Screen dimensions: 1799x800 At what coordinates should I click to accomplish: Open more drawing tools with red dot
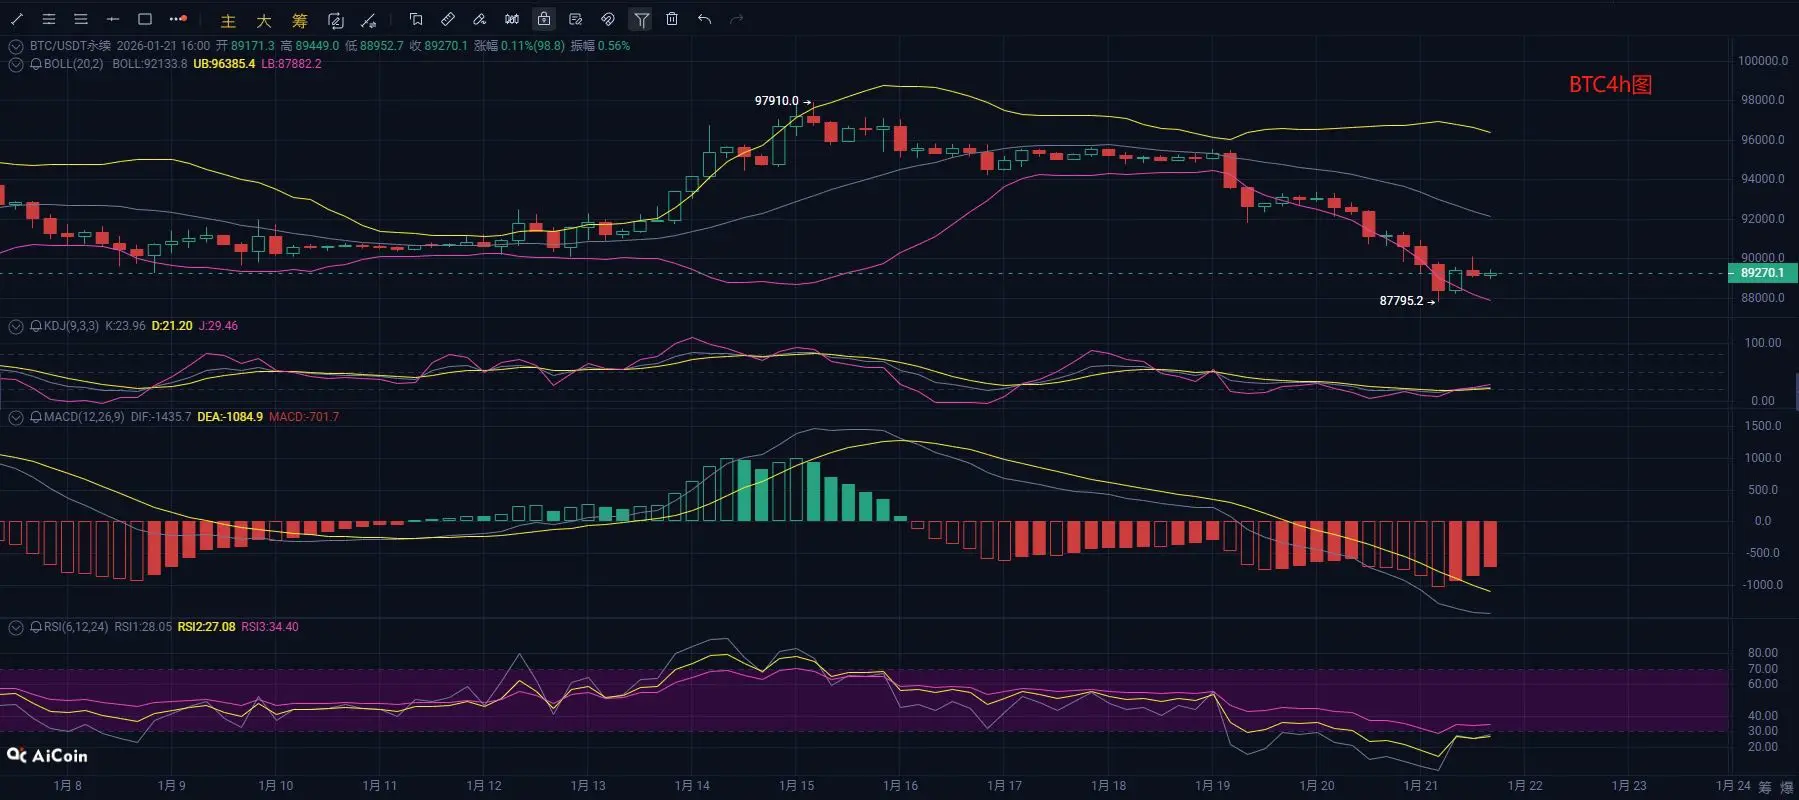click(178, 19)
